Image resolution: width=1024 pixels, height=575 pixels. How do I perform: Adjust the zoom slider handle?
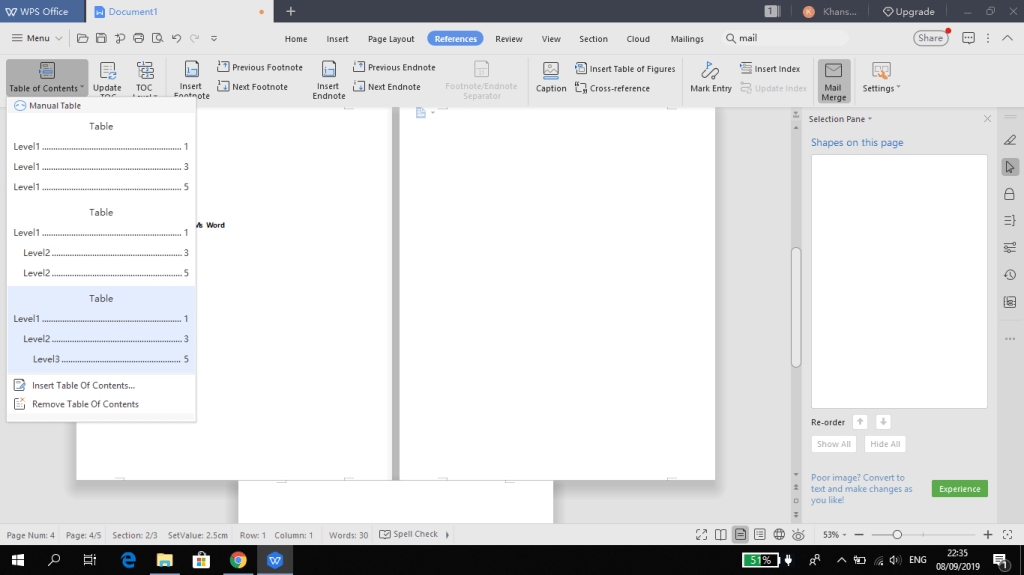point(897,535)
